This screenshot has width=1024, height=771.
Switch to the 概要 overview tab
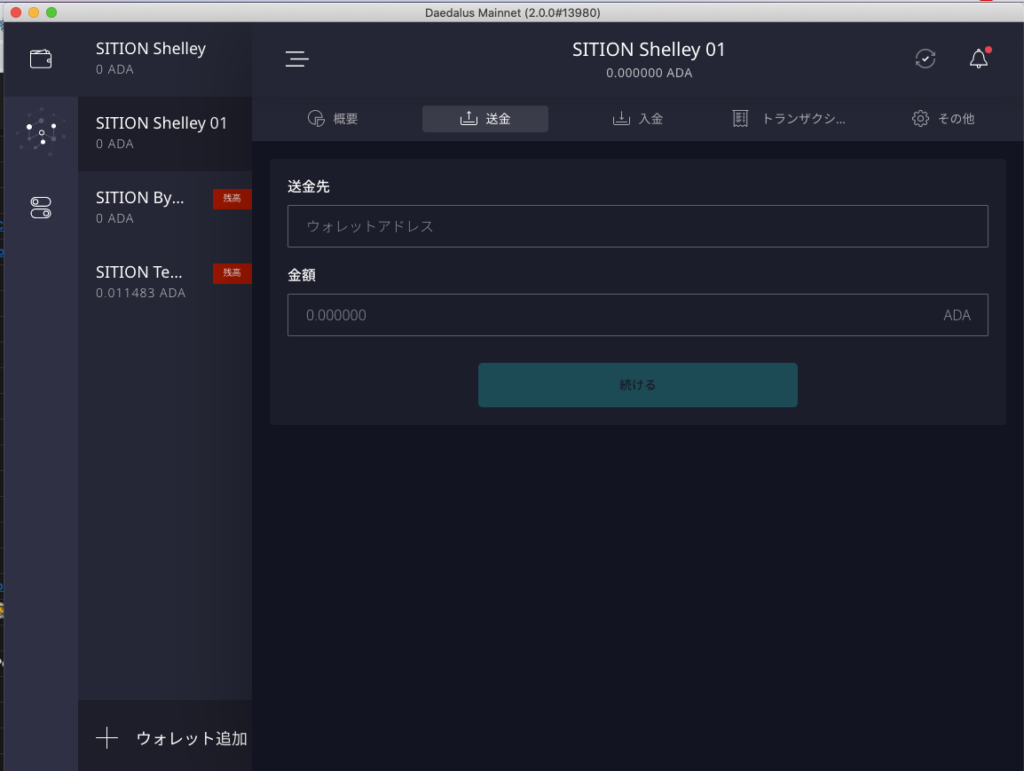(333, 118)
